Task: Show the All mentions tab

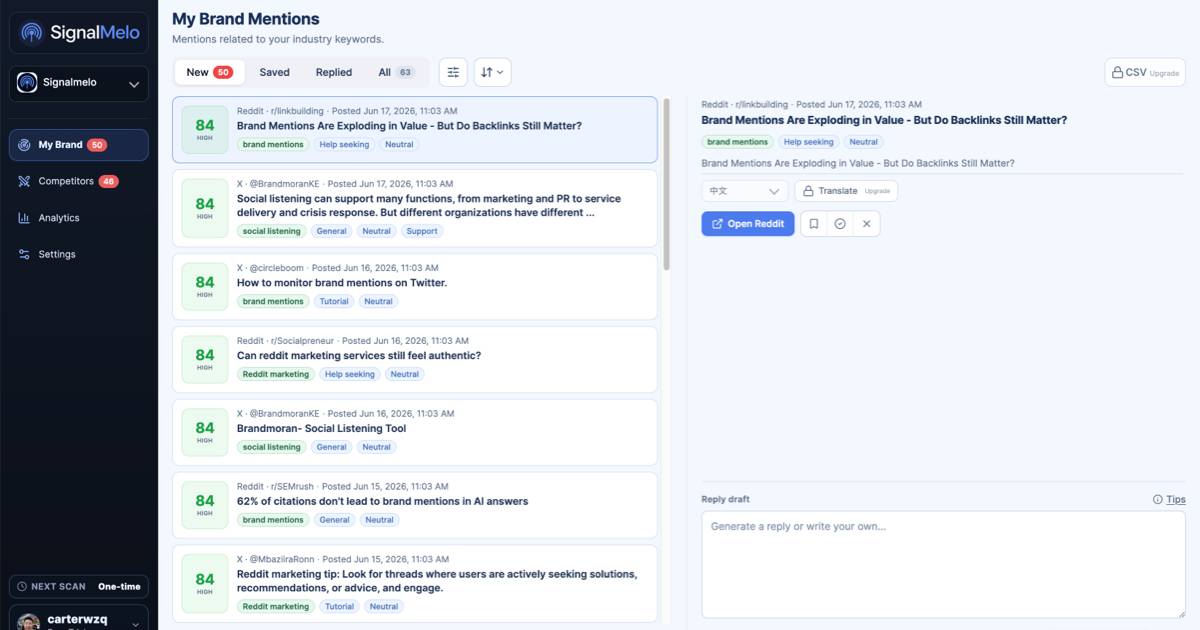Action: [397, 72]
